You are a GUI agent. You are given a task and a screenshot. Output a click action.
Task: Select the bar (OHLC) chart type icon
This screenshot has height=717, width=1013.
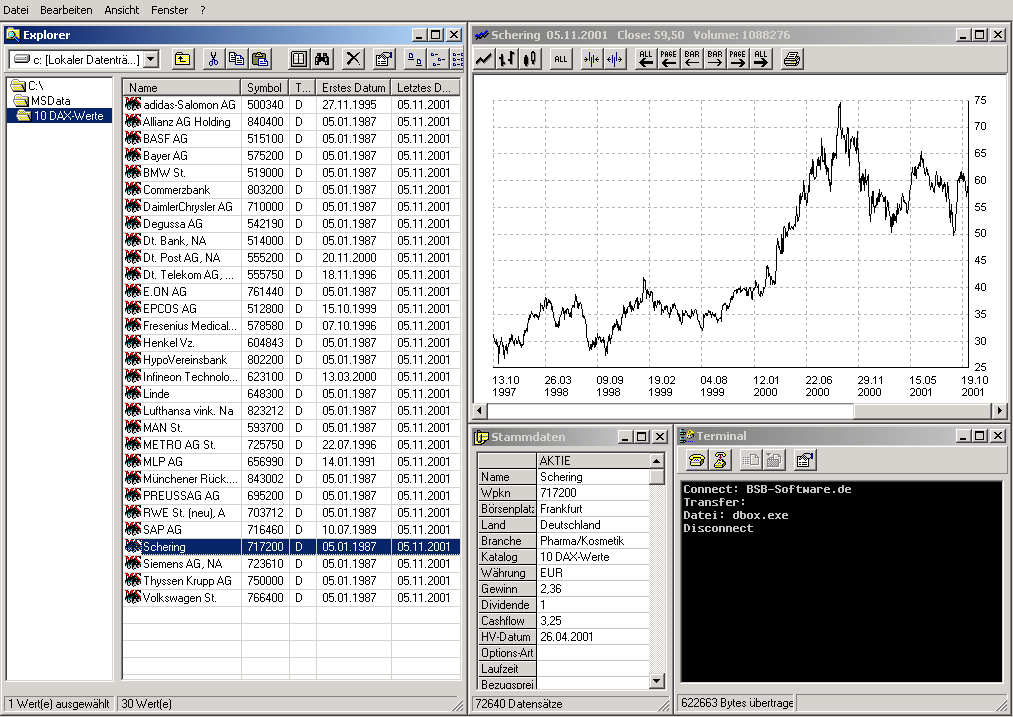pyautogui.click(x=506, y=59)
